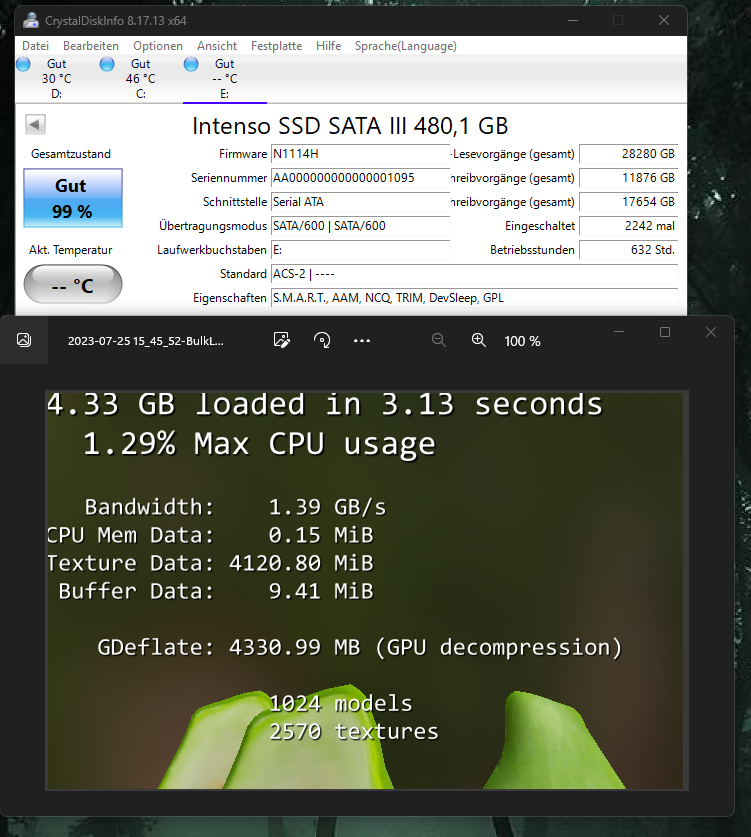Click the Seriennummer field value
The height and width of the screenshot is (837, 751).
(361, 178)
